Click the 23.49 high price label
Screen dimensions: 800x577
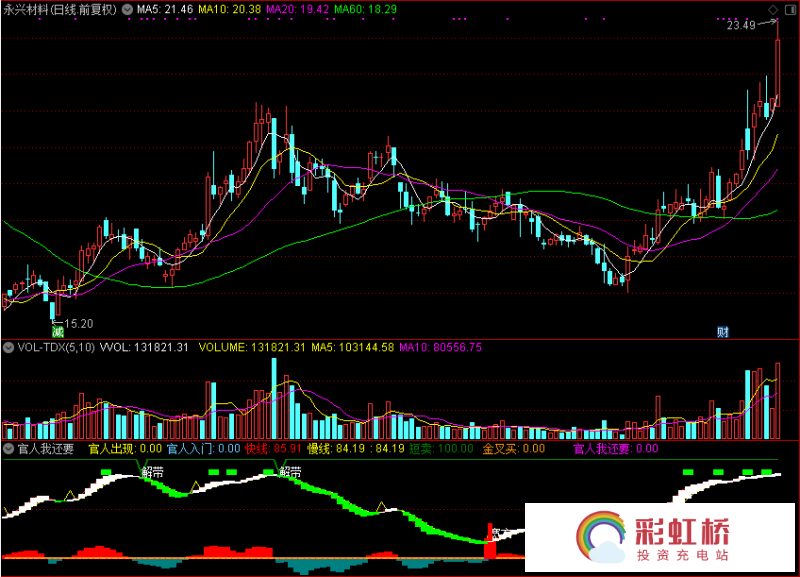pyautogui.click(x=741, y=25)
